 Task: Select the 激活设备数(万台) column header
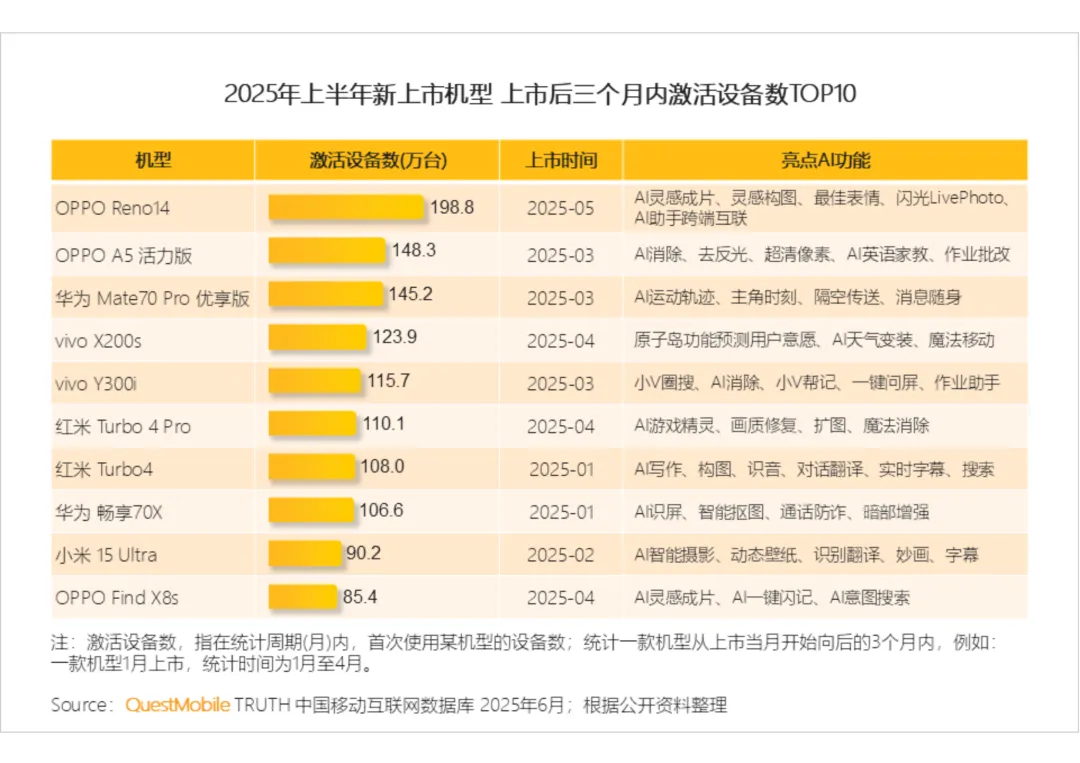coord(377,160)
